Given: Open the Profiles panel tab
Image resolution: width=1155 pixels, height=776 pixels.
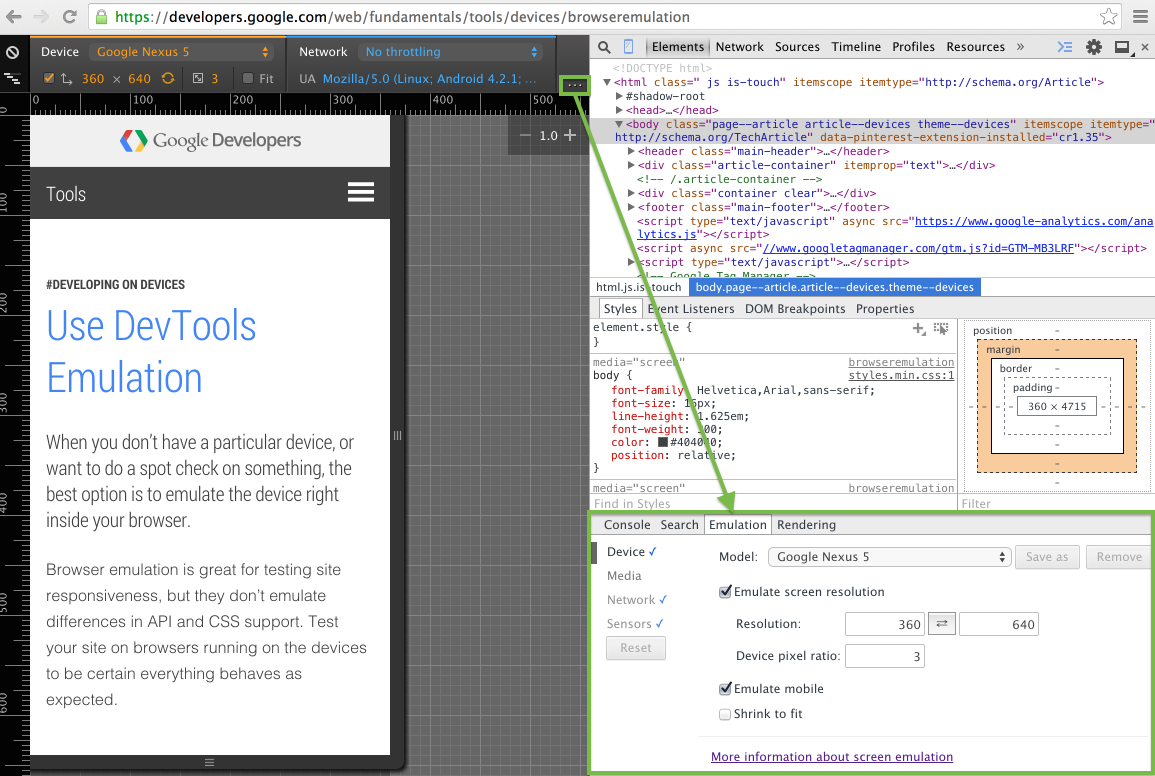Looking at the screenshot, I should click(913, 46).
